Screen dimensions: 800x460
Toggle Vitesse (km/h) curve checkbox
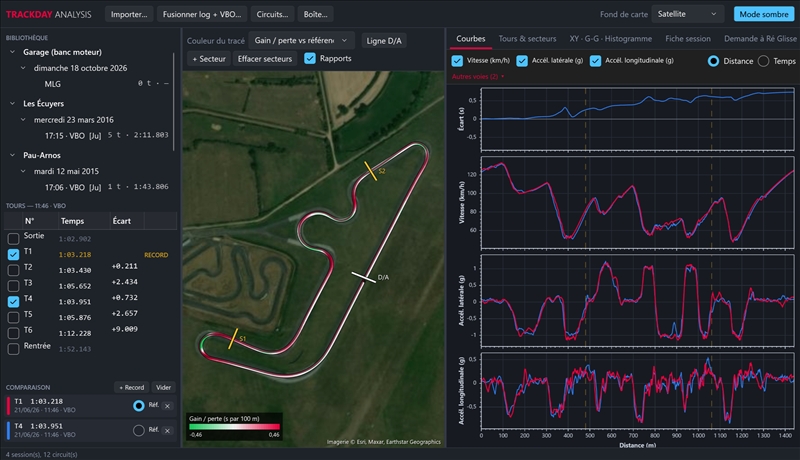(x=457, y=61)
